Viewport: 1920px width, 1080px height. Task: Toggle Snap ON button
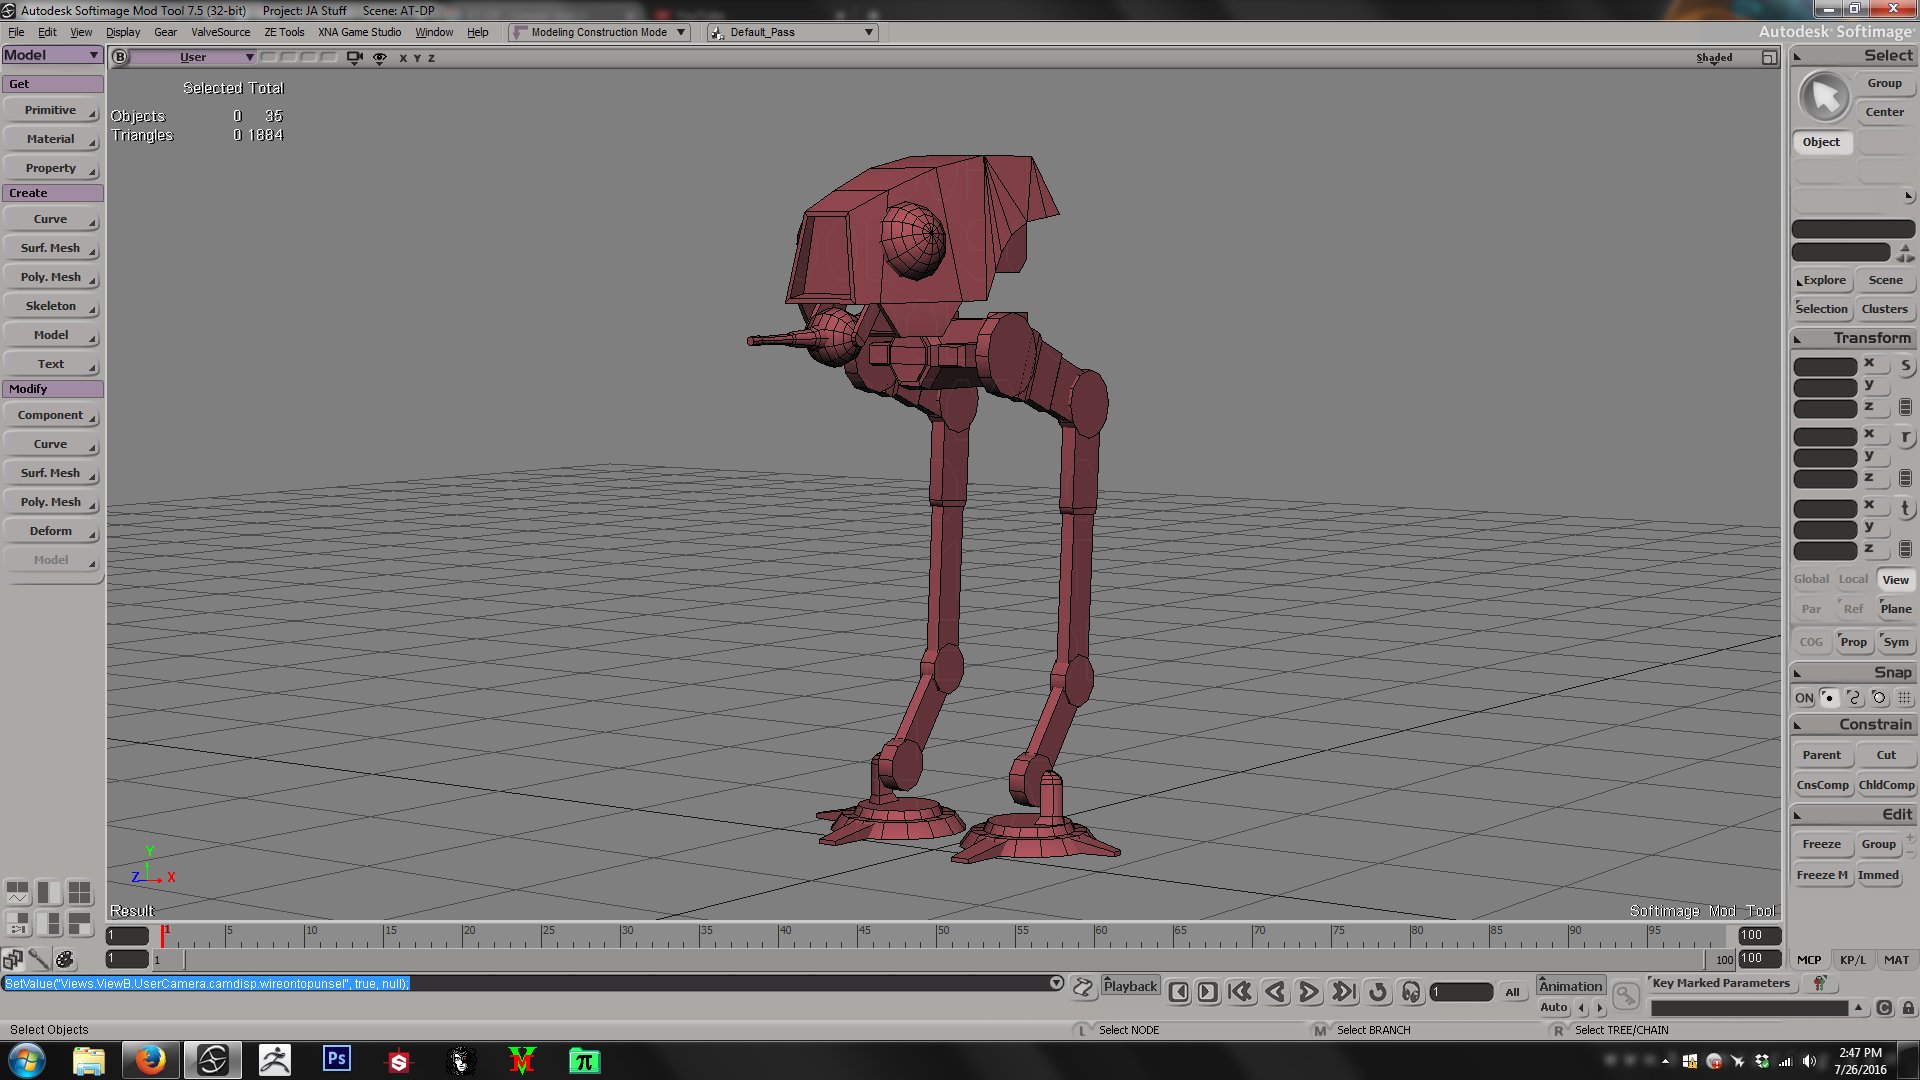(x=1804, y=698)
